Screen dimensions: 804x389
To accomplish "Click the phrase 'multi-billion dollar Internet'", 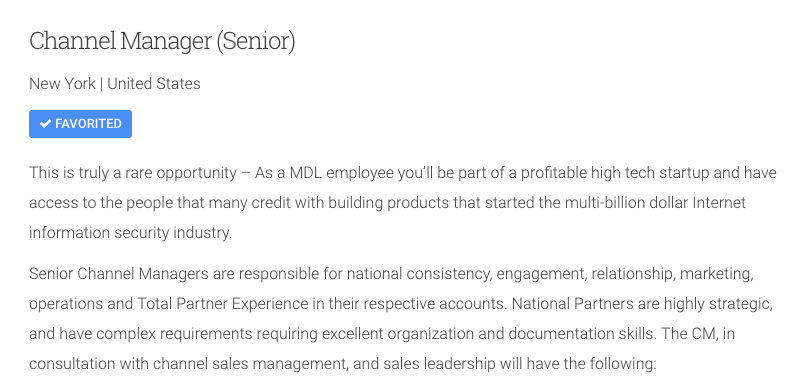I will (x=655, y=202).
